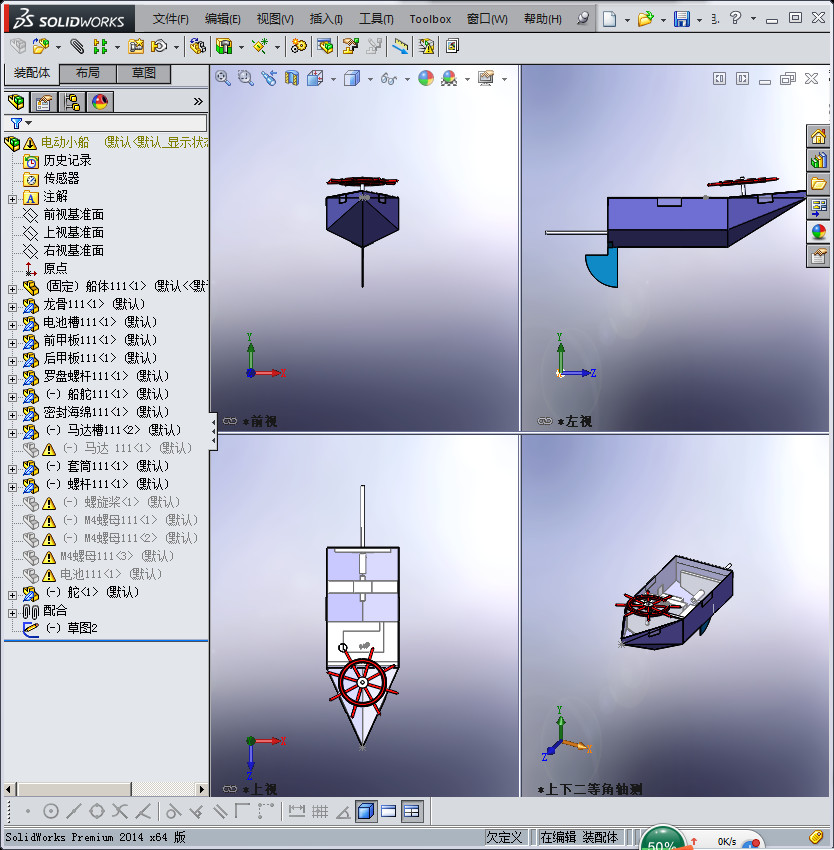Viewport: 834px width, 850px height.
Task: Switch to the 草图 tab
Action: click(144, 73)
